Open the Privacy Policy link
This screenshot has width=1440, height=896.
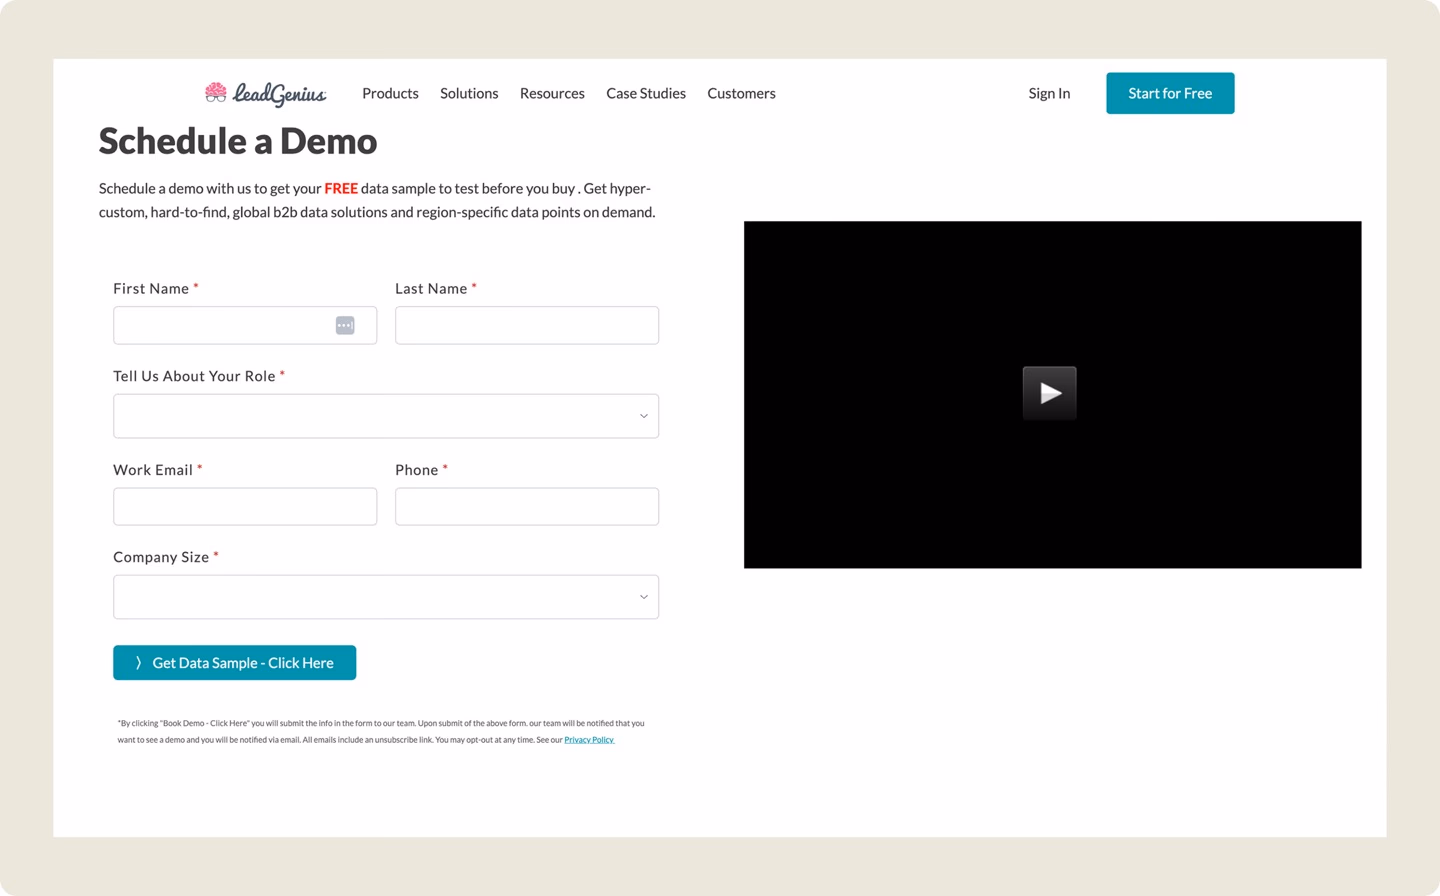[x=589, y=739]
